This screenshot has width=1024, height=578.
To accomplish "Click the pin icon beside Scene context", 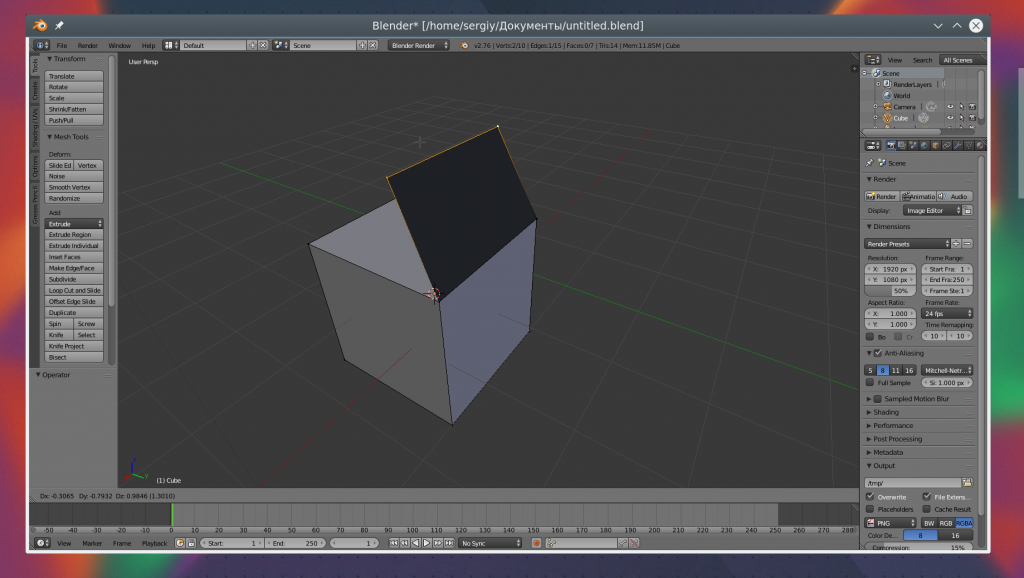I will pos(869,163).
